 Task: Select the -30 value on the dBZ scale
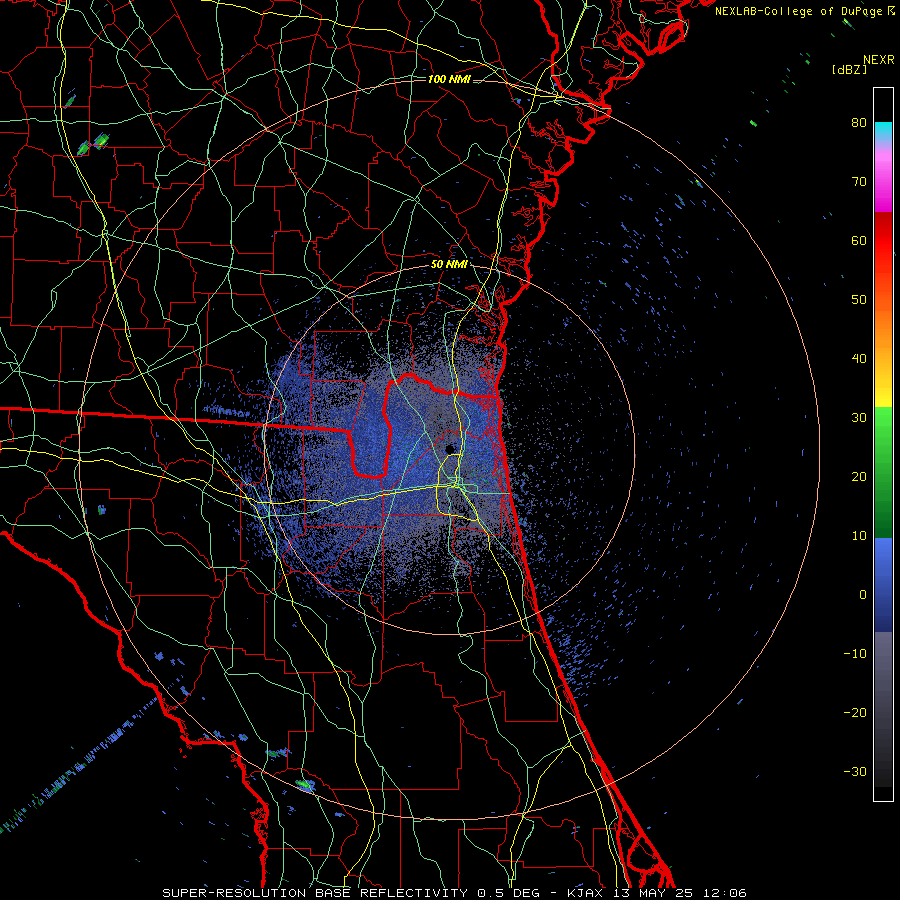pyautogui.click(x=855, y=772)
